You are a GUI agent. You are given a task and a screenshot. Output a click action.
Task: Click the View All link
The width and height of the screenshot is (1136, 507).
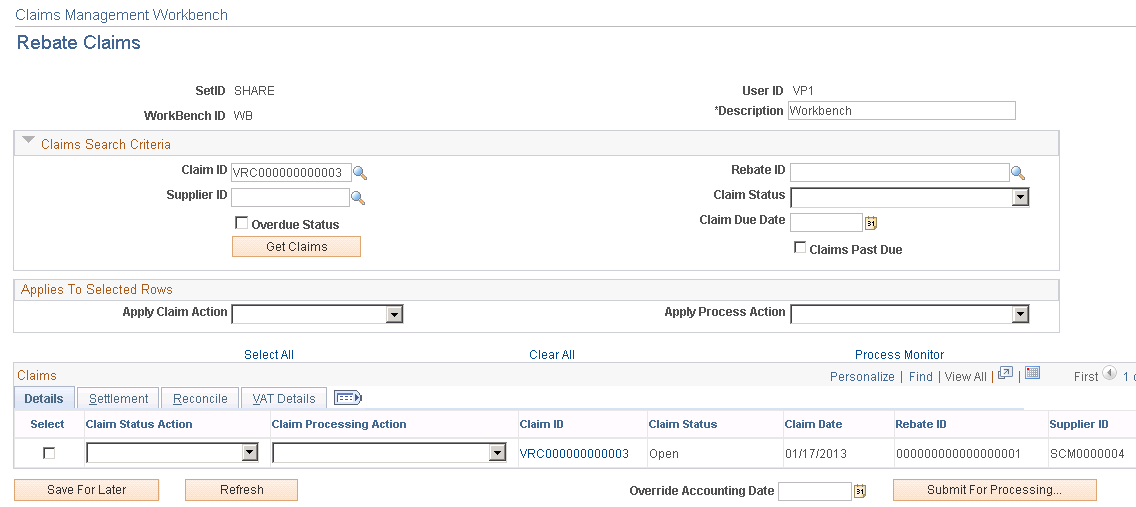[x=966, y=377]
